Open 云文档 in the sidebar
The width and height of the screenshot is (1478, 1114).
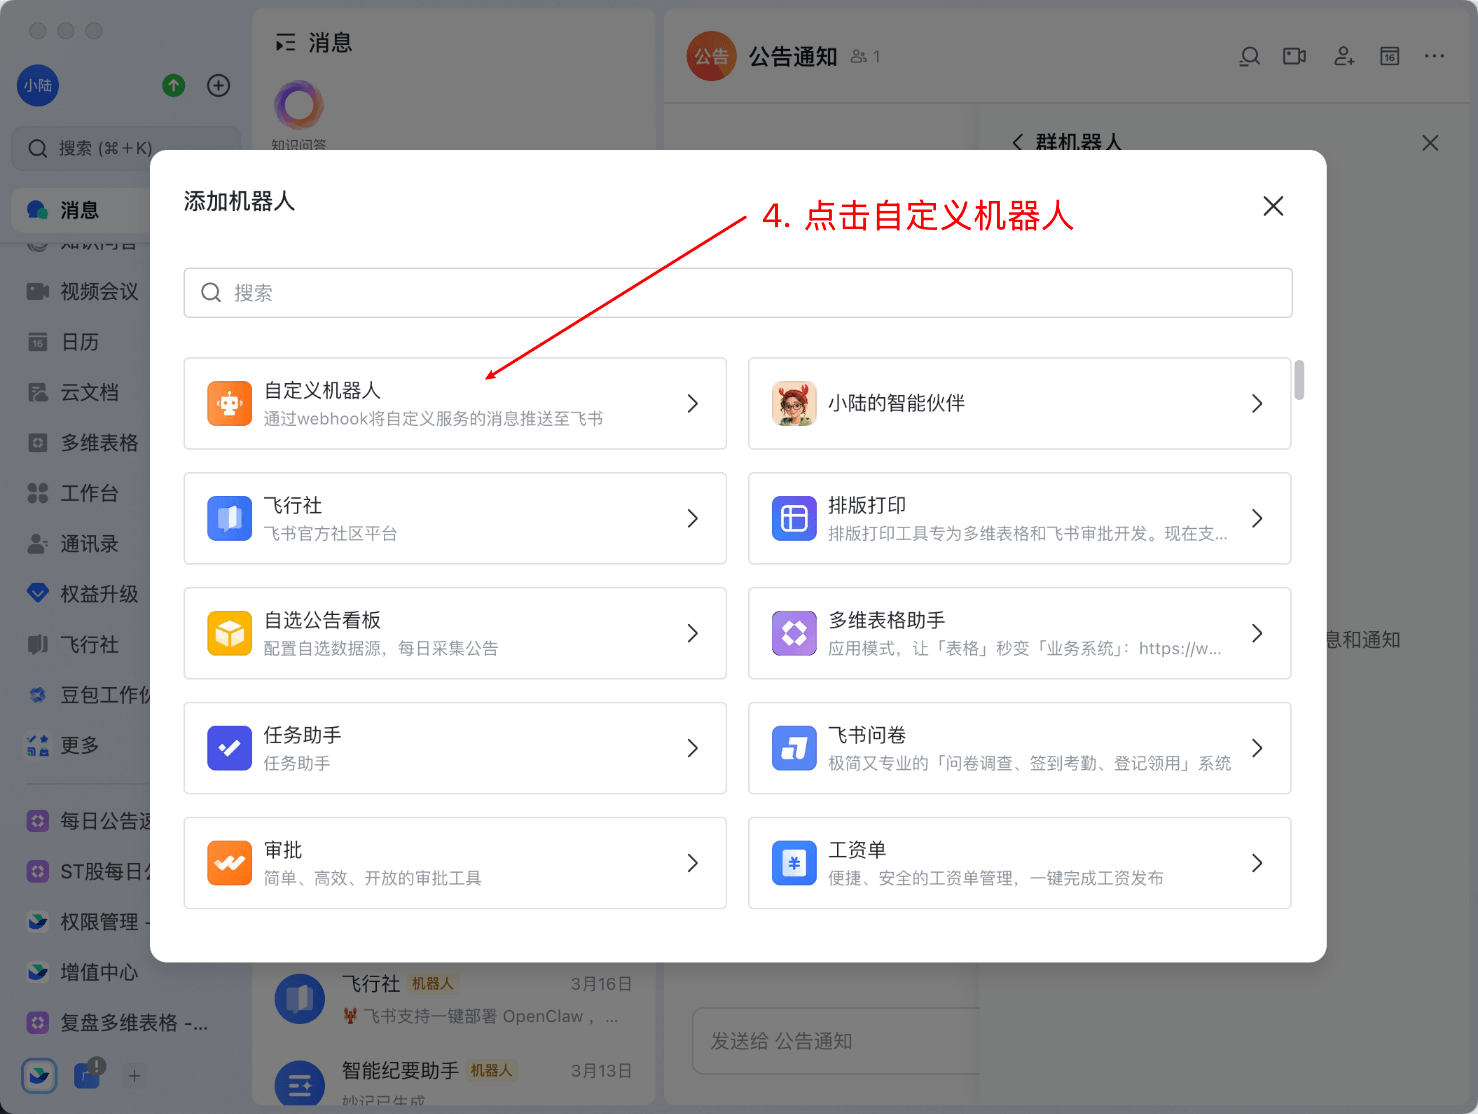73,392
